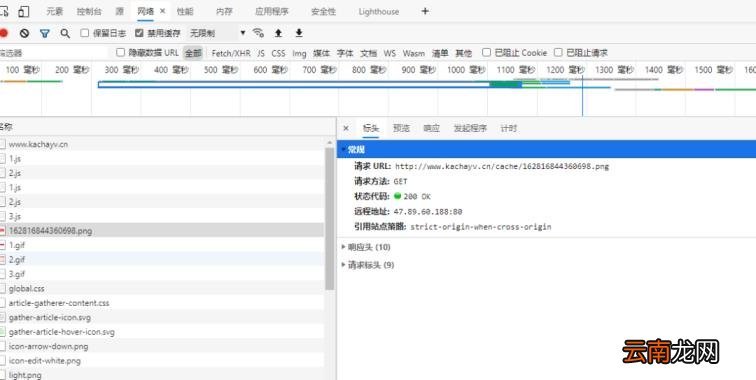Select the global.css request row
This screenshot has width=756, height=380.
[x=162, y=288]
